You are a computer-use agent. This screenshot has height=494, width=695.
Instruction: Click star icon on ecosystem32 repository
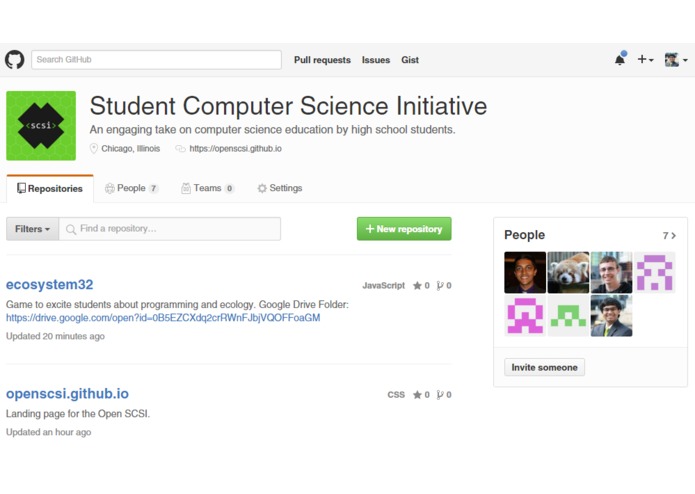pyautogui.click(x=418, y=286)
